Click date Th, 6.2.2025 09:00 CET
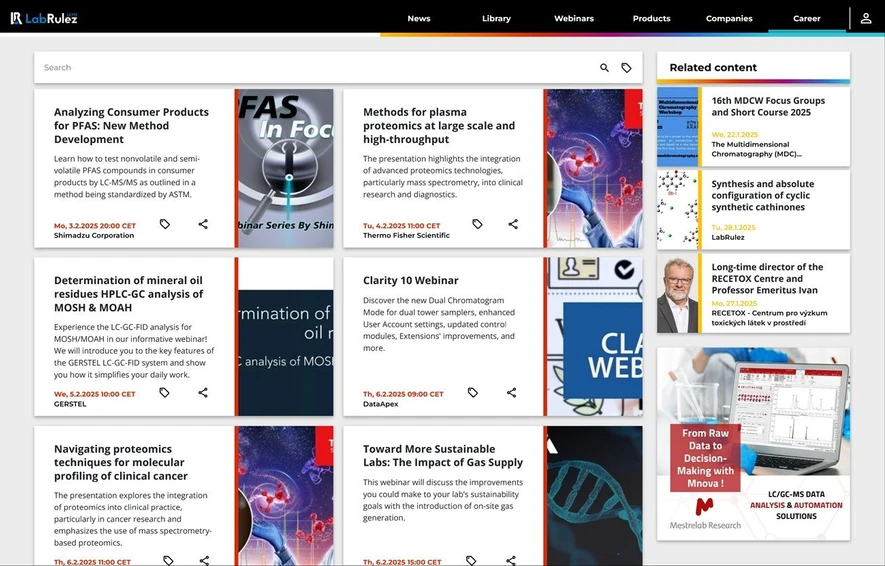 click(x=403, y=394)
